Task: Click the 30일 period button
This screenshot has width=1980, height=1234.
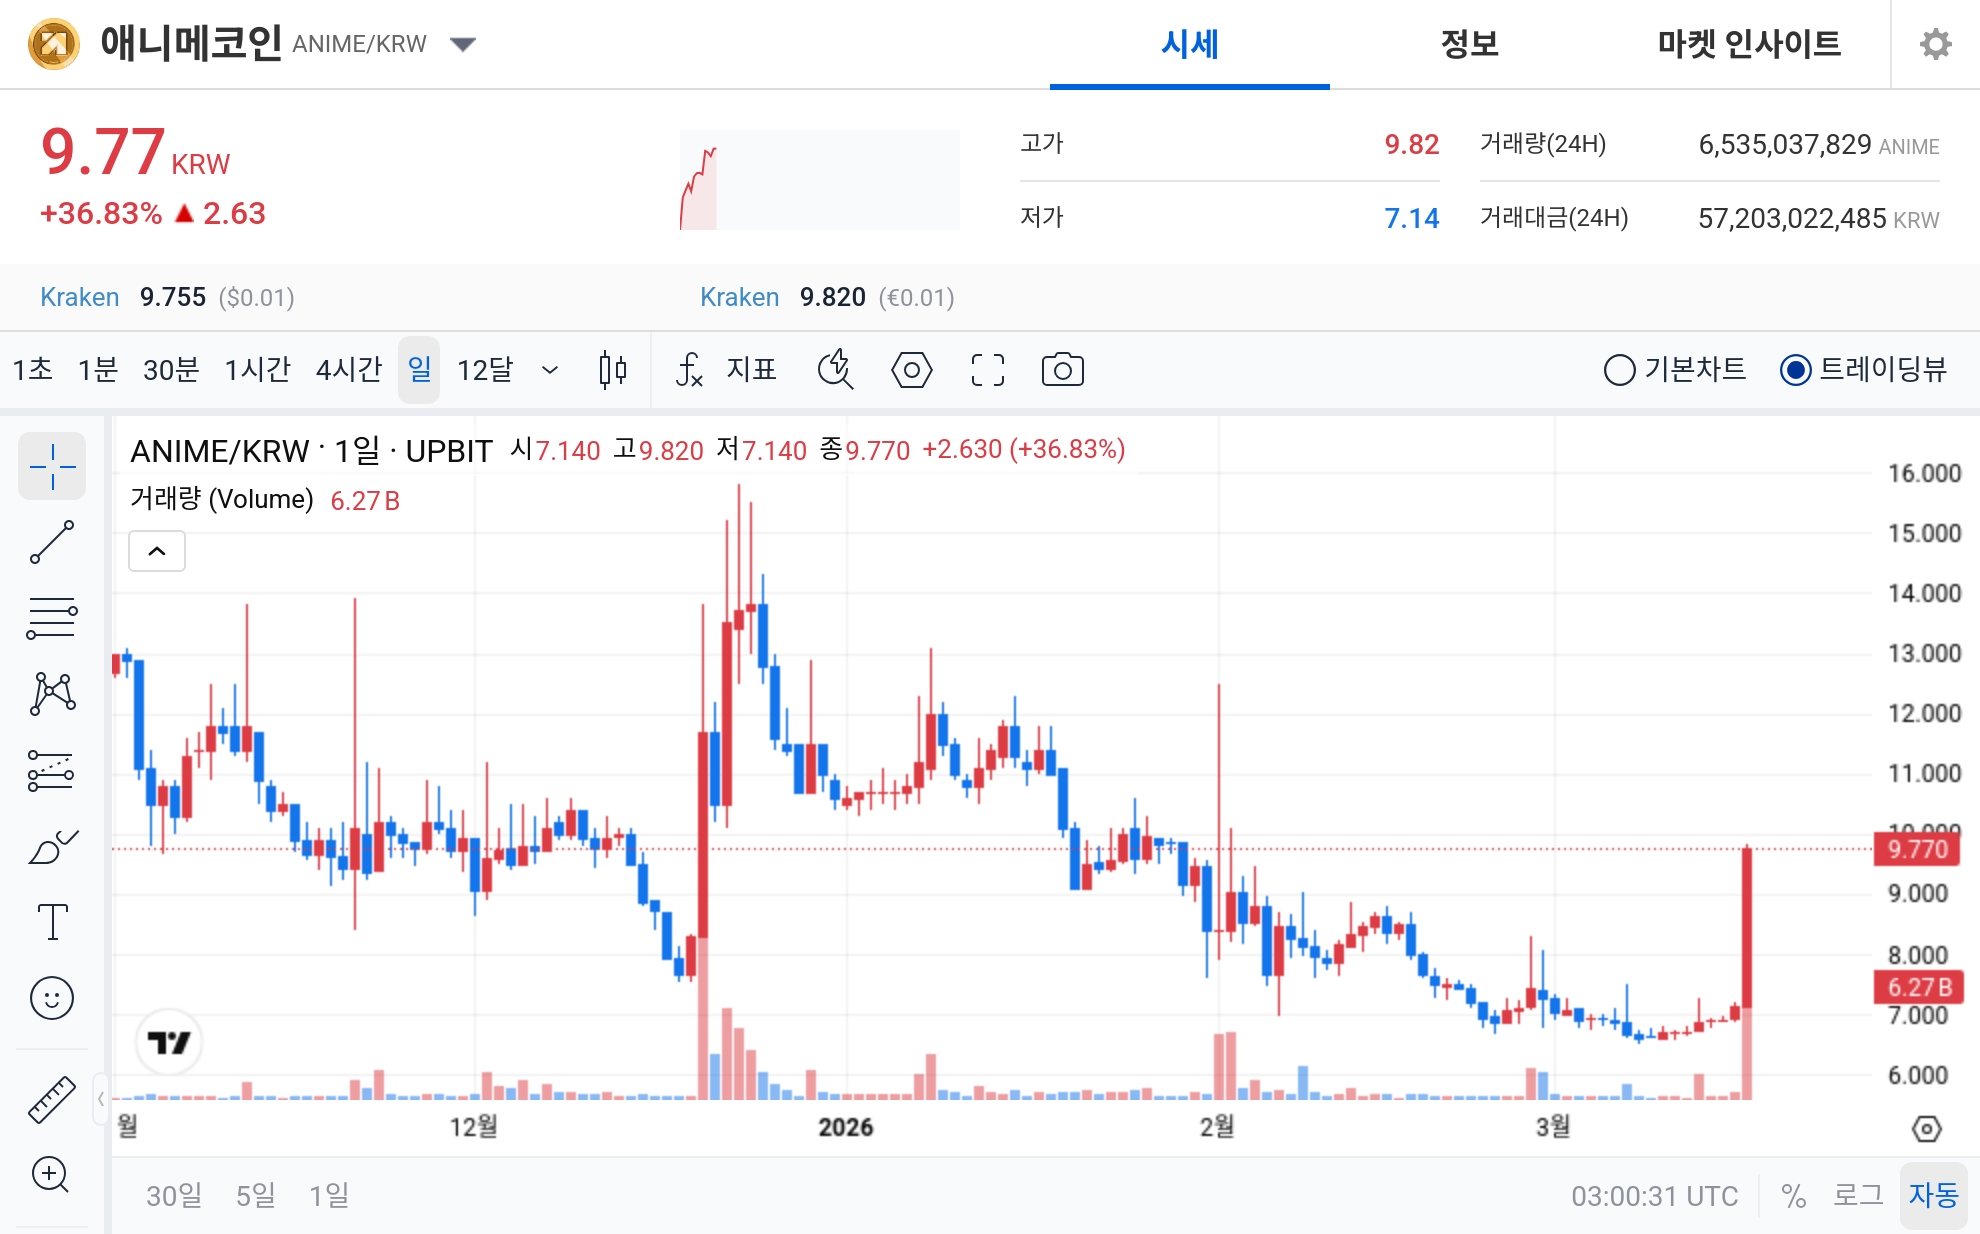Action: pyautogui.click(x=172, y=1194)
